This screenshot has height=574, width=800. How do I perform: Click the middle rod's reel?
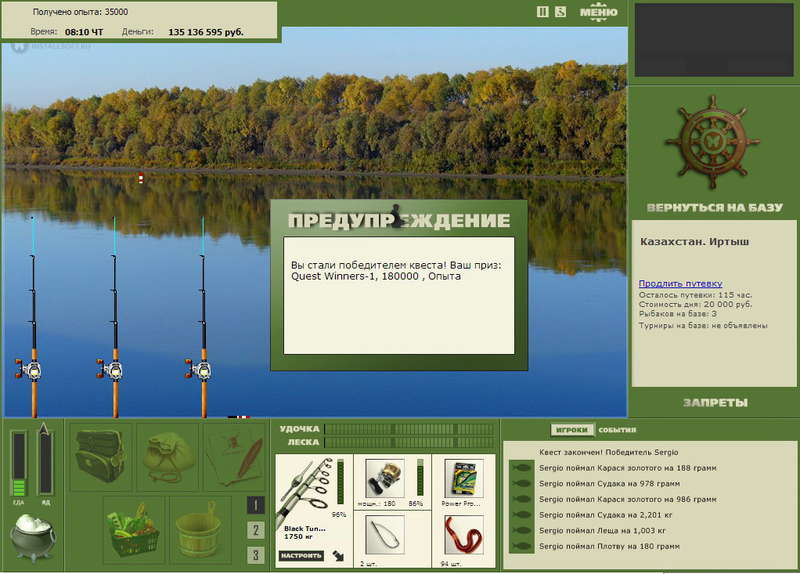[x=110, y=369]
